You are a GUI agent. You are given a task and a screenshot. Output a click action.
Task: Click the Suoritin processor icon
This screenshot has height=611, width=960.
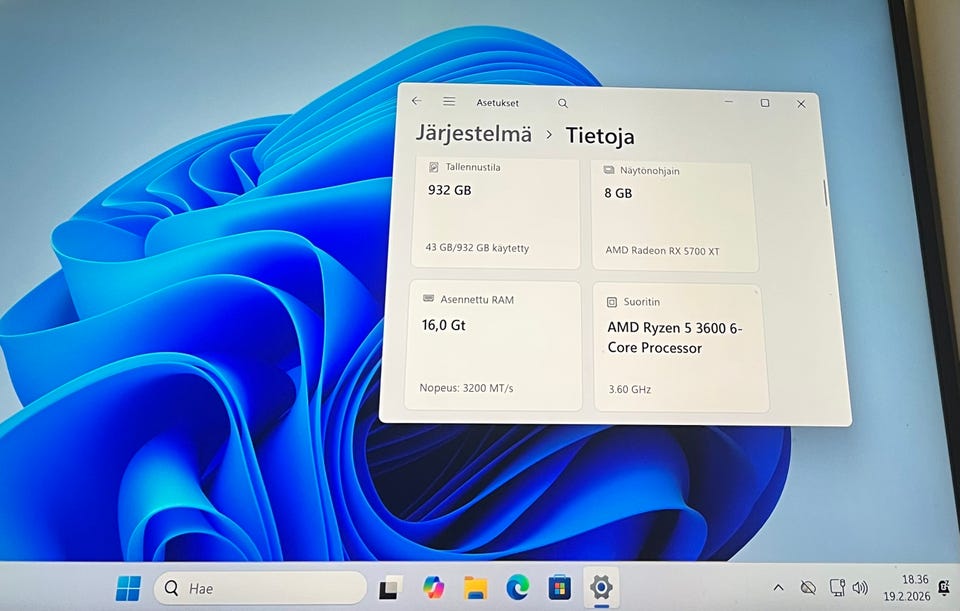coord(611,302)
